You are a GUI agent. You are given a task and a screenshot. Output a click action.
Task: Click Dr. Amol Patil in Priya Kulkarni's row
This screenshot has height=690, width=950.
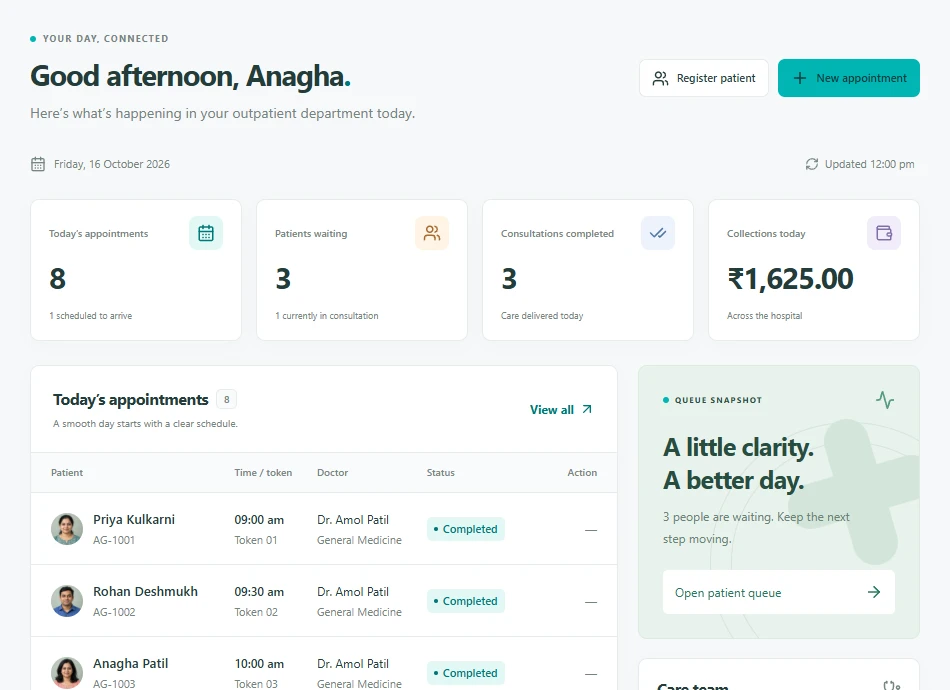[x=353, y=520]
